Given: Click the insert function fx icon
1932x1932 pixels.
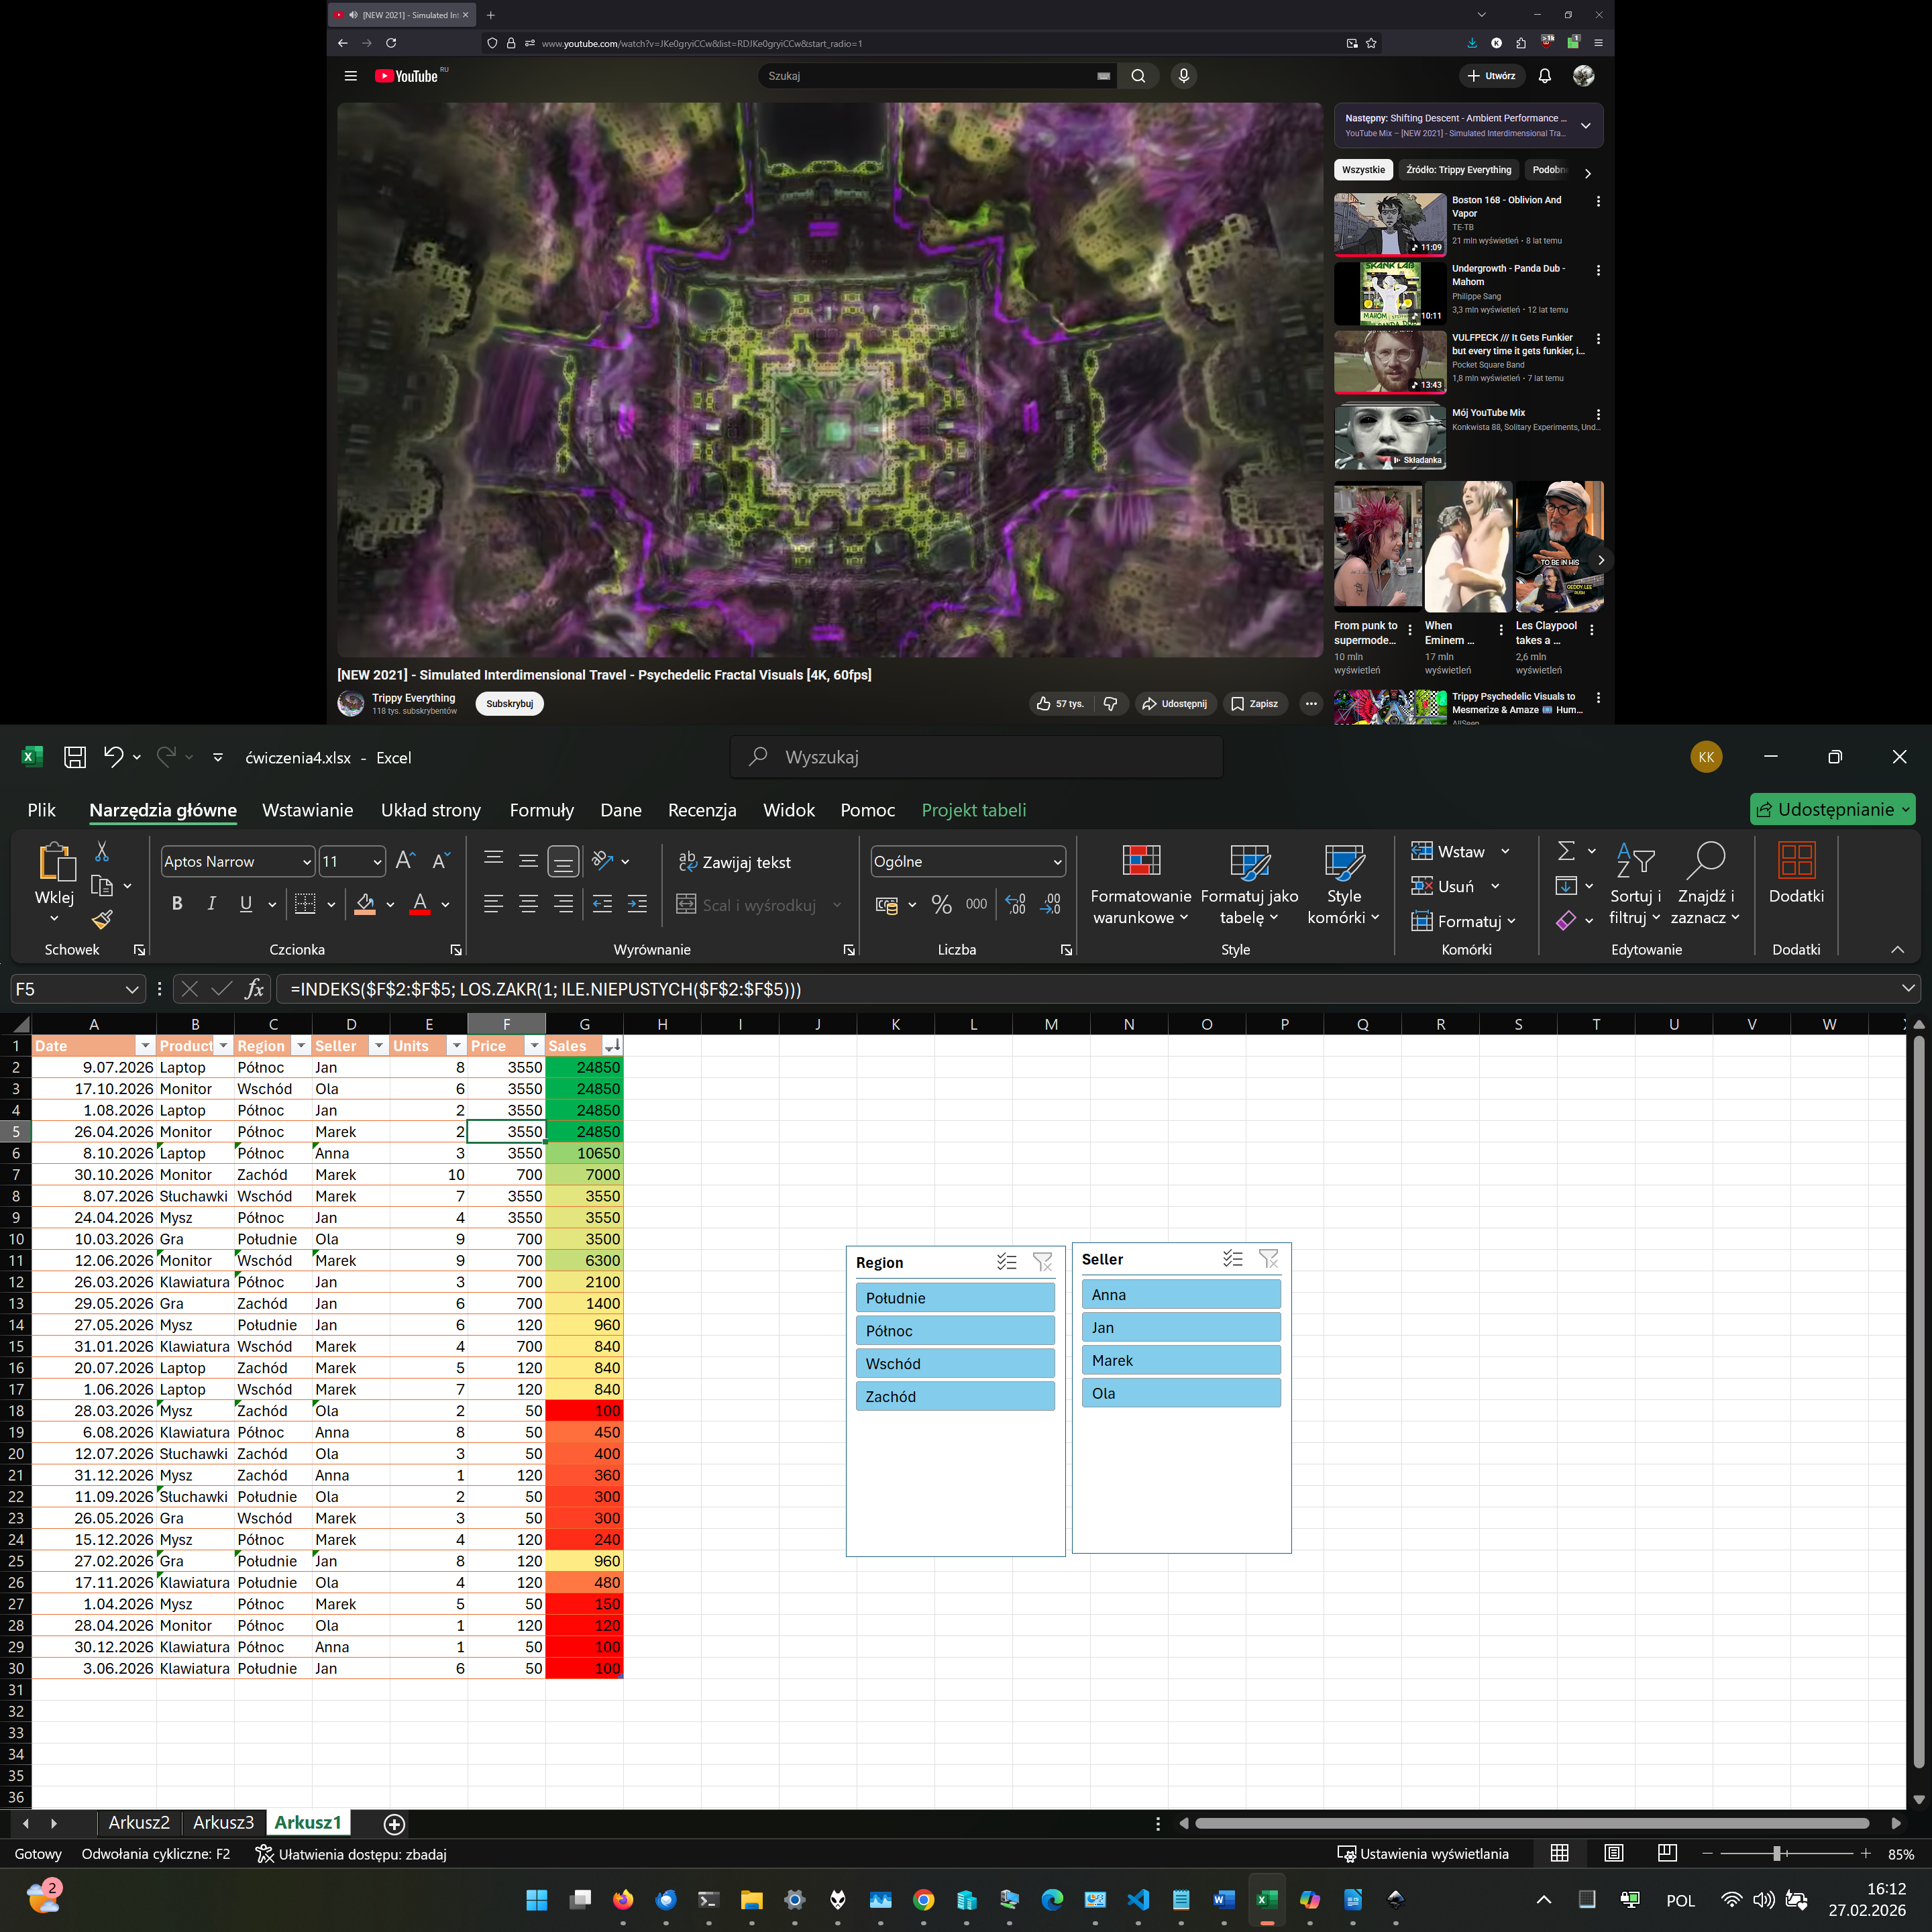Looking at the screenshot, I should (x=254, y=989).
